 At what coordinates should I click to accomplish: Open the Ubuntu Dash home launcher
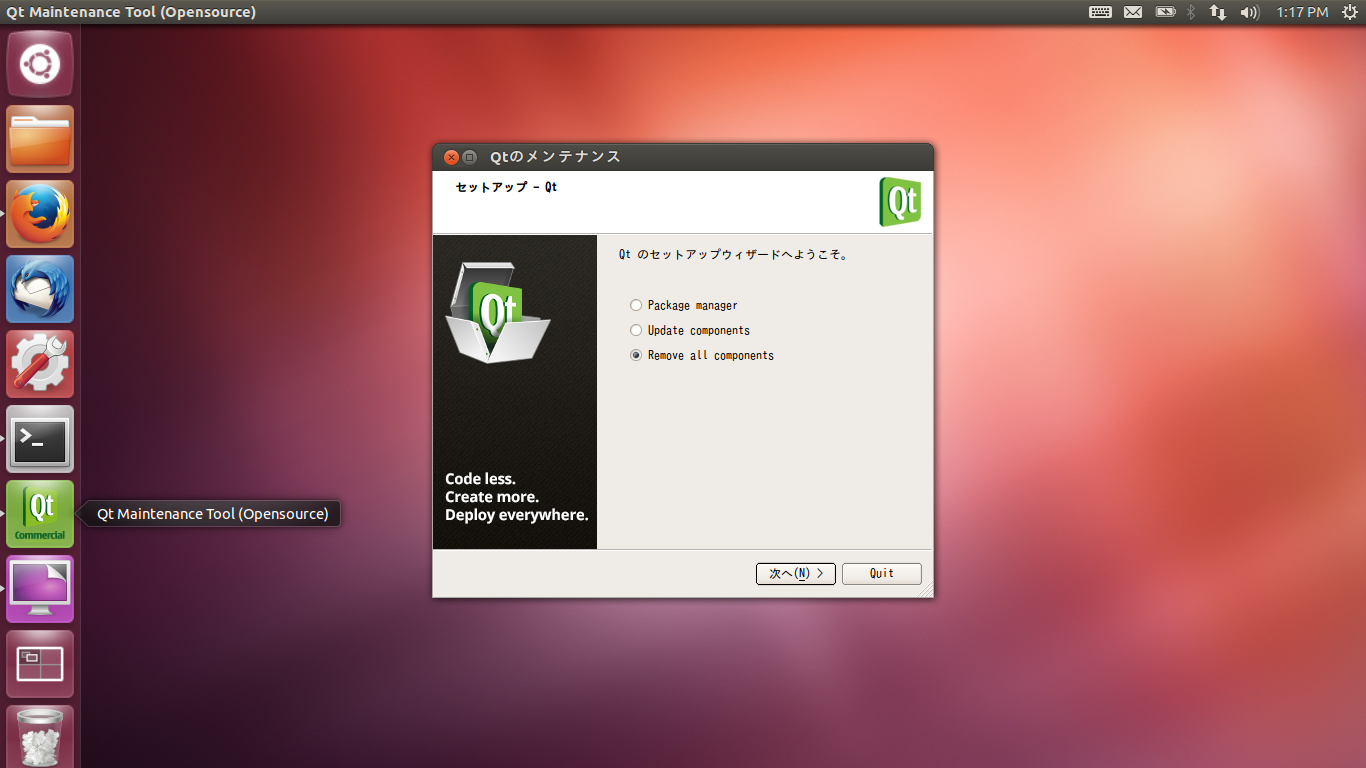(40, 65)
